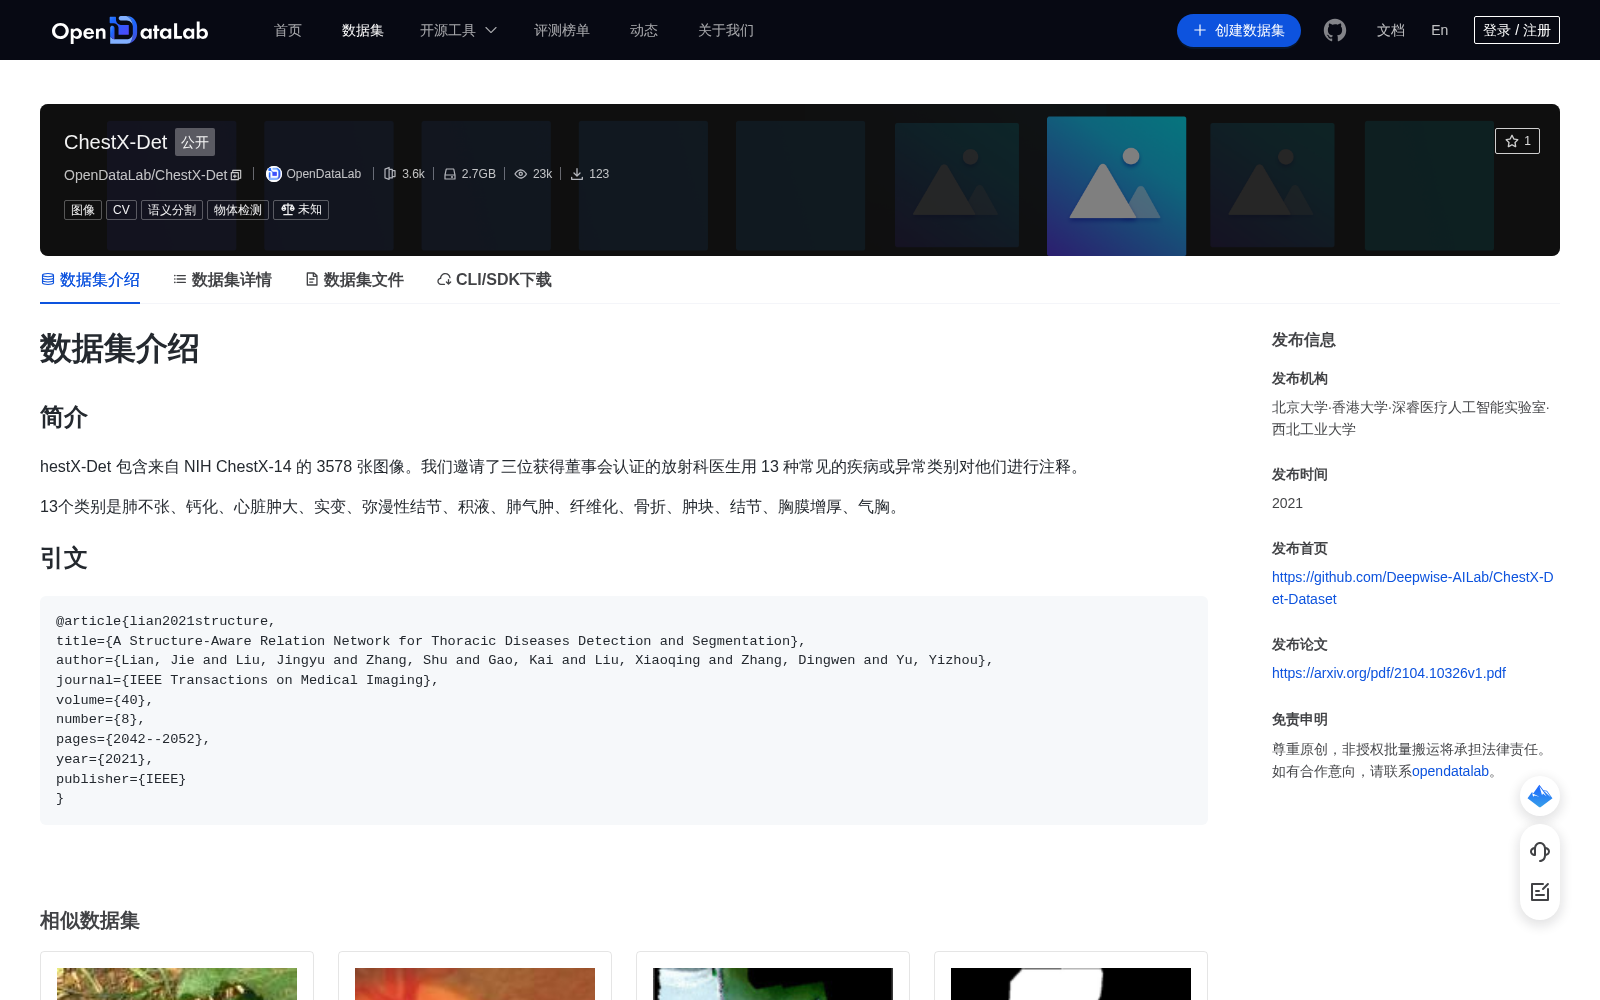The height and width of the screenshot is (1000, 1600).
Task: Switch to the 数据集文件 tab
Action: pyautogui.click(x=354, y=280)
